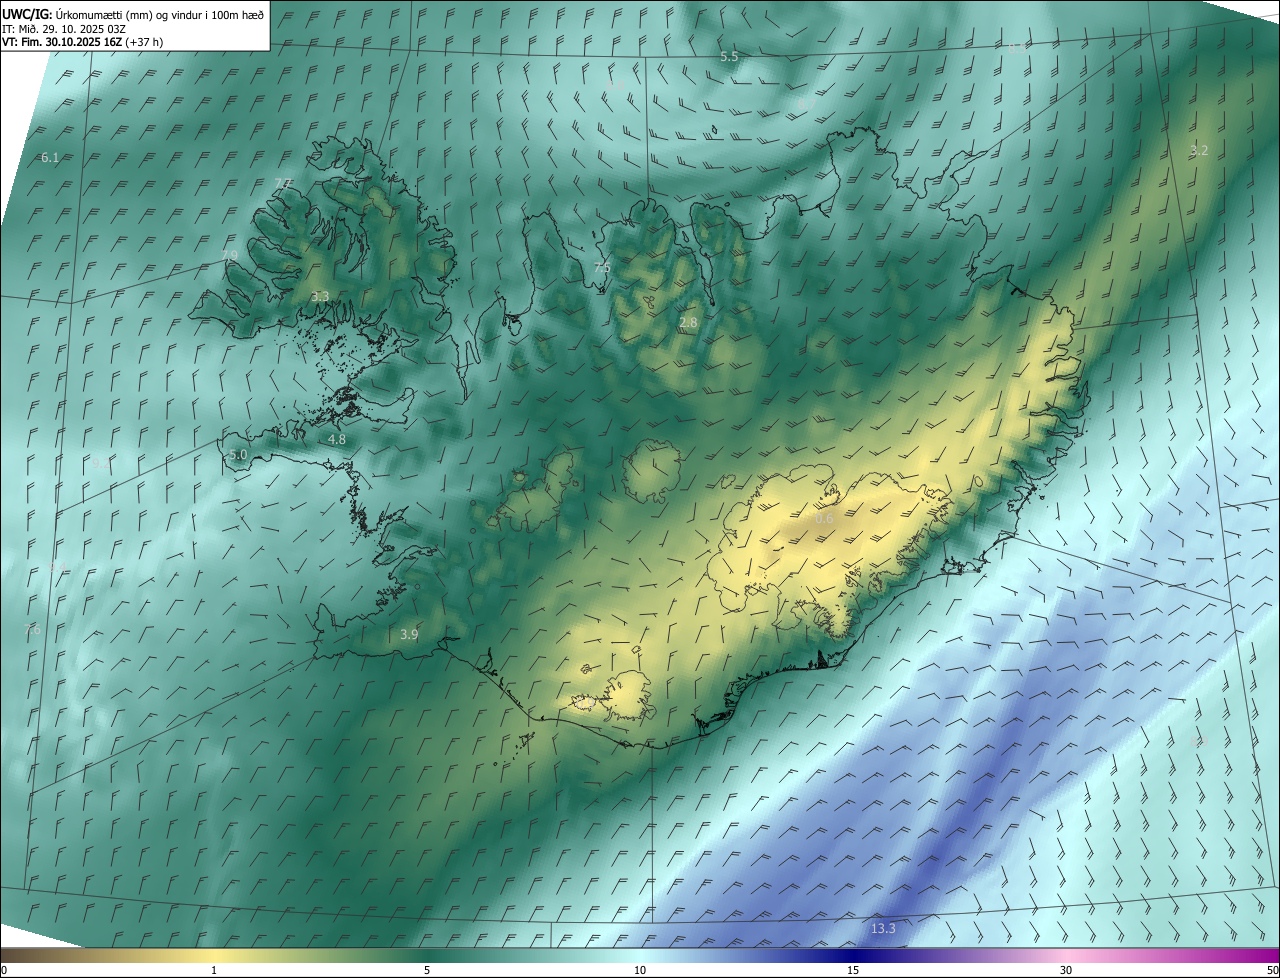Click the 'VT: Fim. 30.10.2025 16Z' valid time
The width and height of the screenshot is (1280, 978).
(x=62, y=42)
